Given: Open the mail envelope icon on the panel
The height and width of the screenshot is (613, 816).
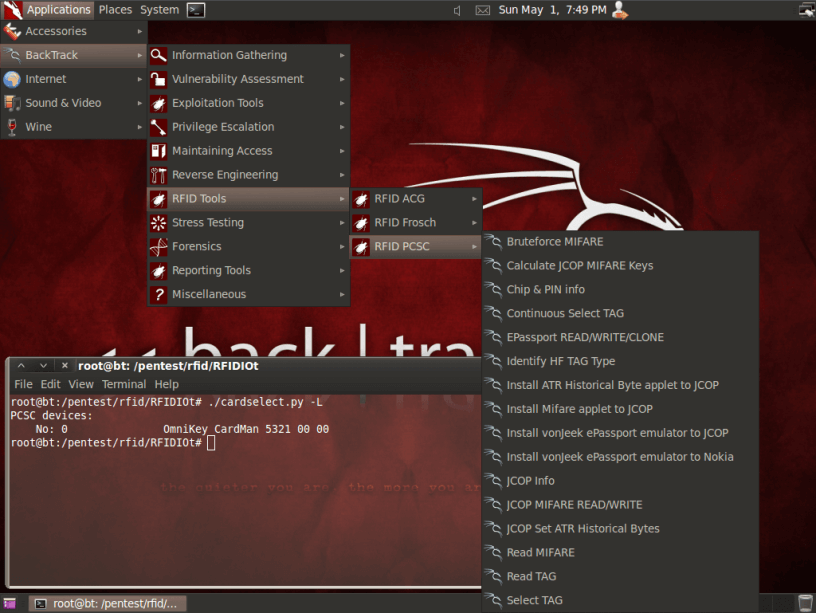Looking at the screenshot, I should (x=482, y=10).
